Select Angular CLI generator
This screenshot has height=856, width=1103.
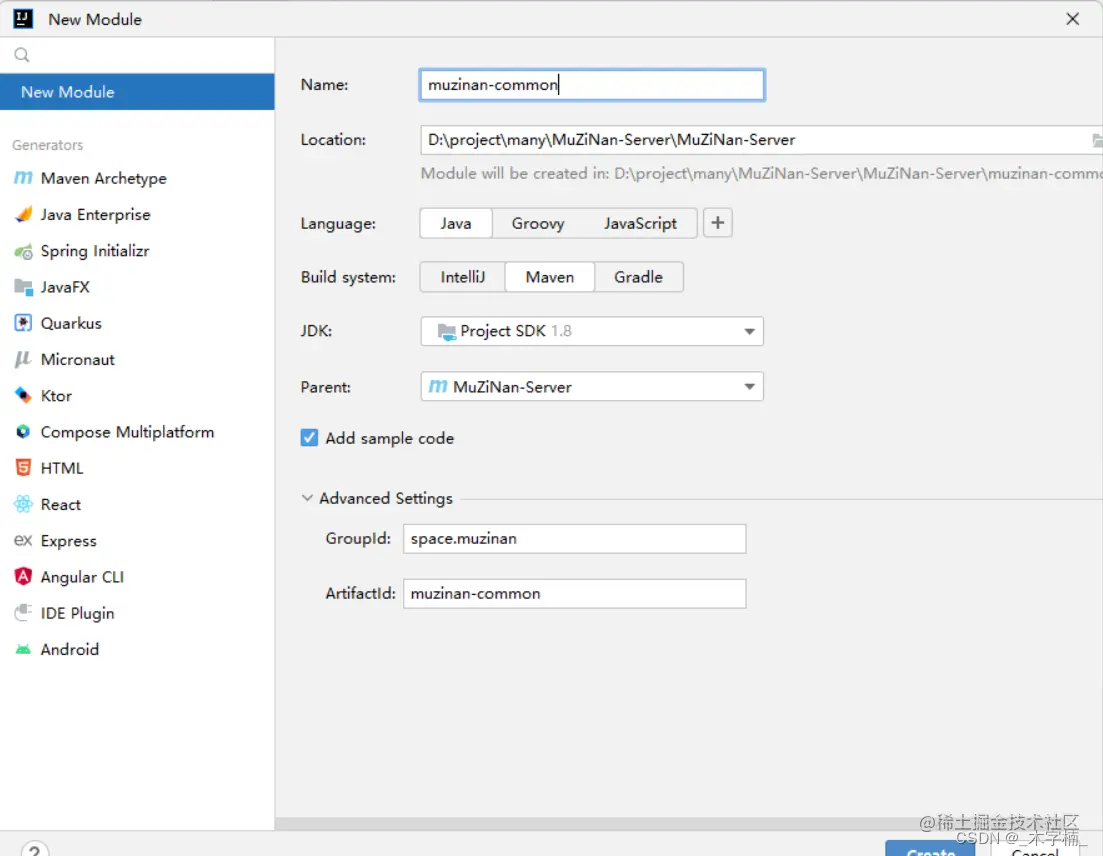(82, 577)
